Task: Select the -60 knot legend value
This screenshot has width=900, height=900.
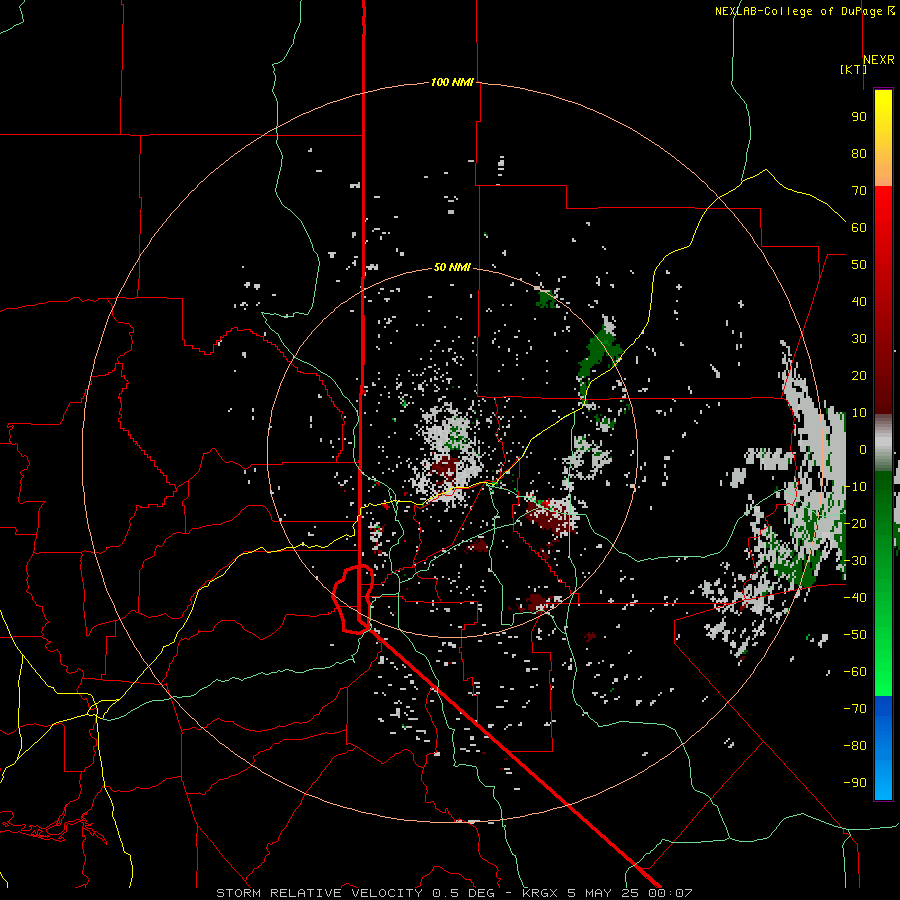Action: pyautogui.click(x=855, y=672)
